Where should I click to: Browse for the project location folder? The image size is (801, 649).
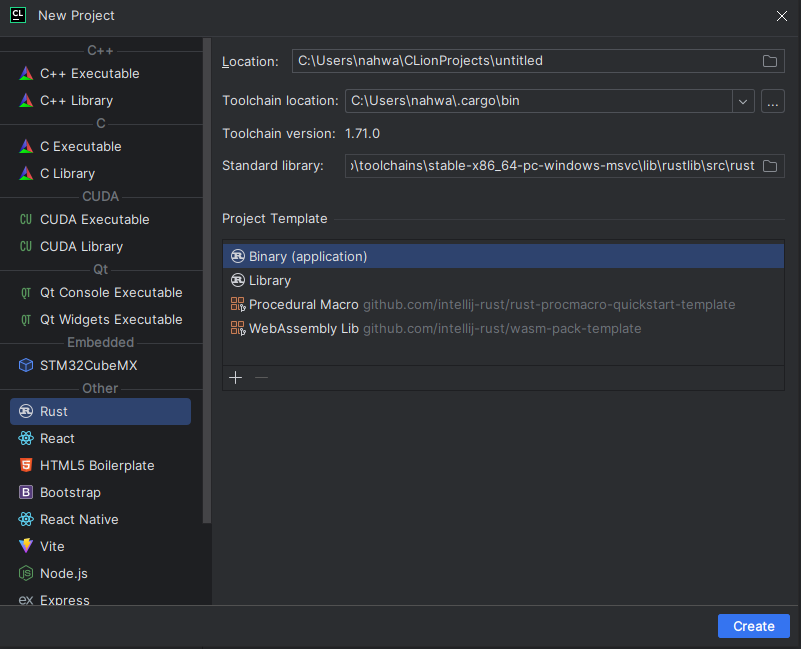(770, 61)
